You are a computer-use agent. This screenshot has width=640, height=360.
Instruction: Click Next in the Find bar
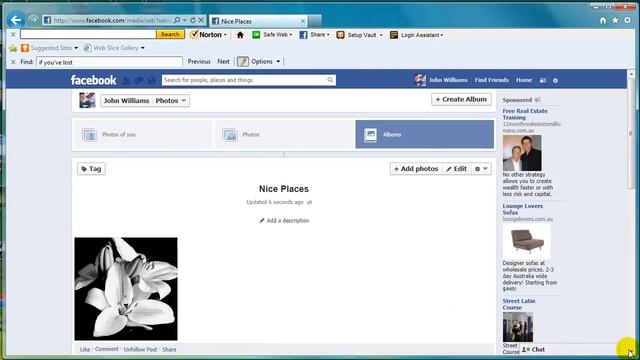click(x=223, y=62)
